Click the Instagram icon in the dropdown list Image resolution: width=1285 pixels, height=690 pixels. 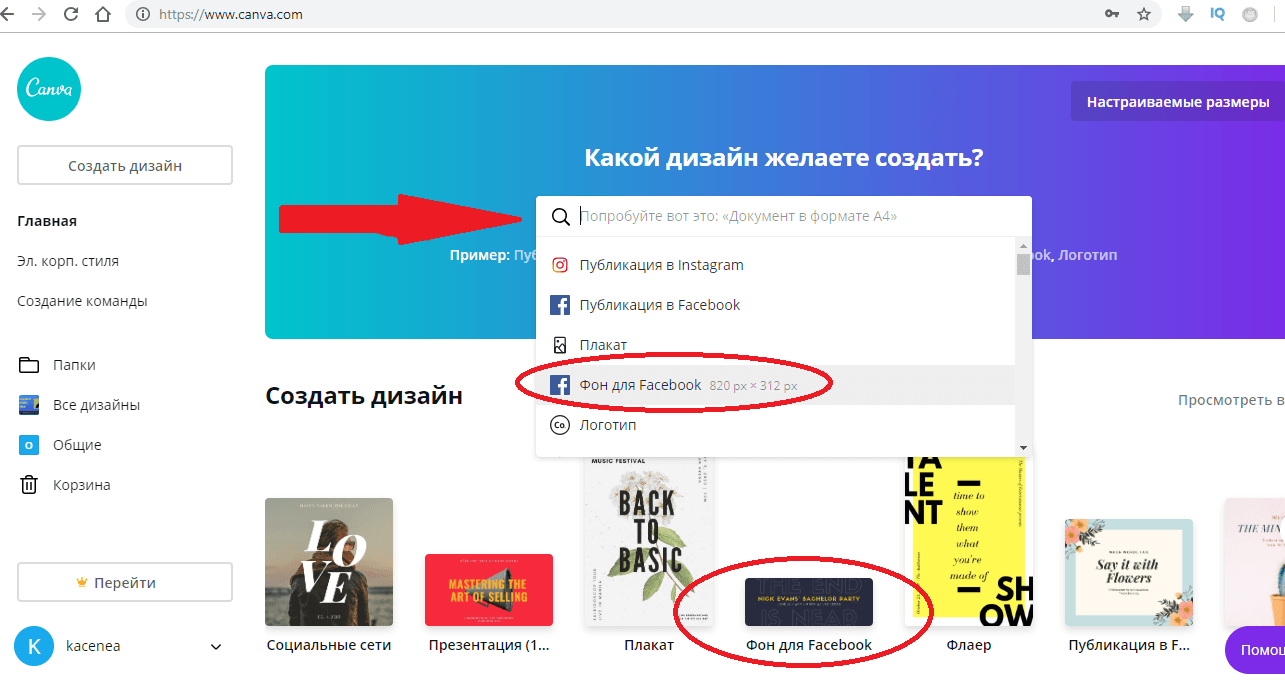(560, 265)
